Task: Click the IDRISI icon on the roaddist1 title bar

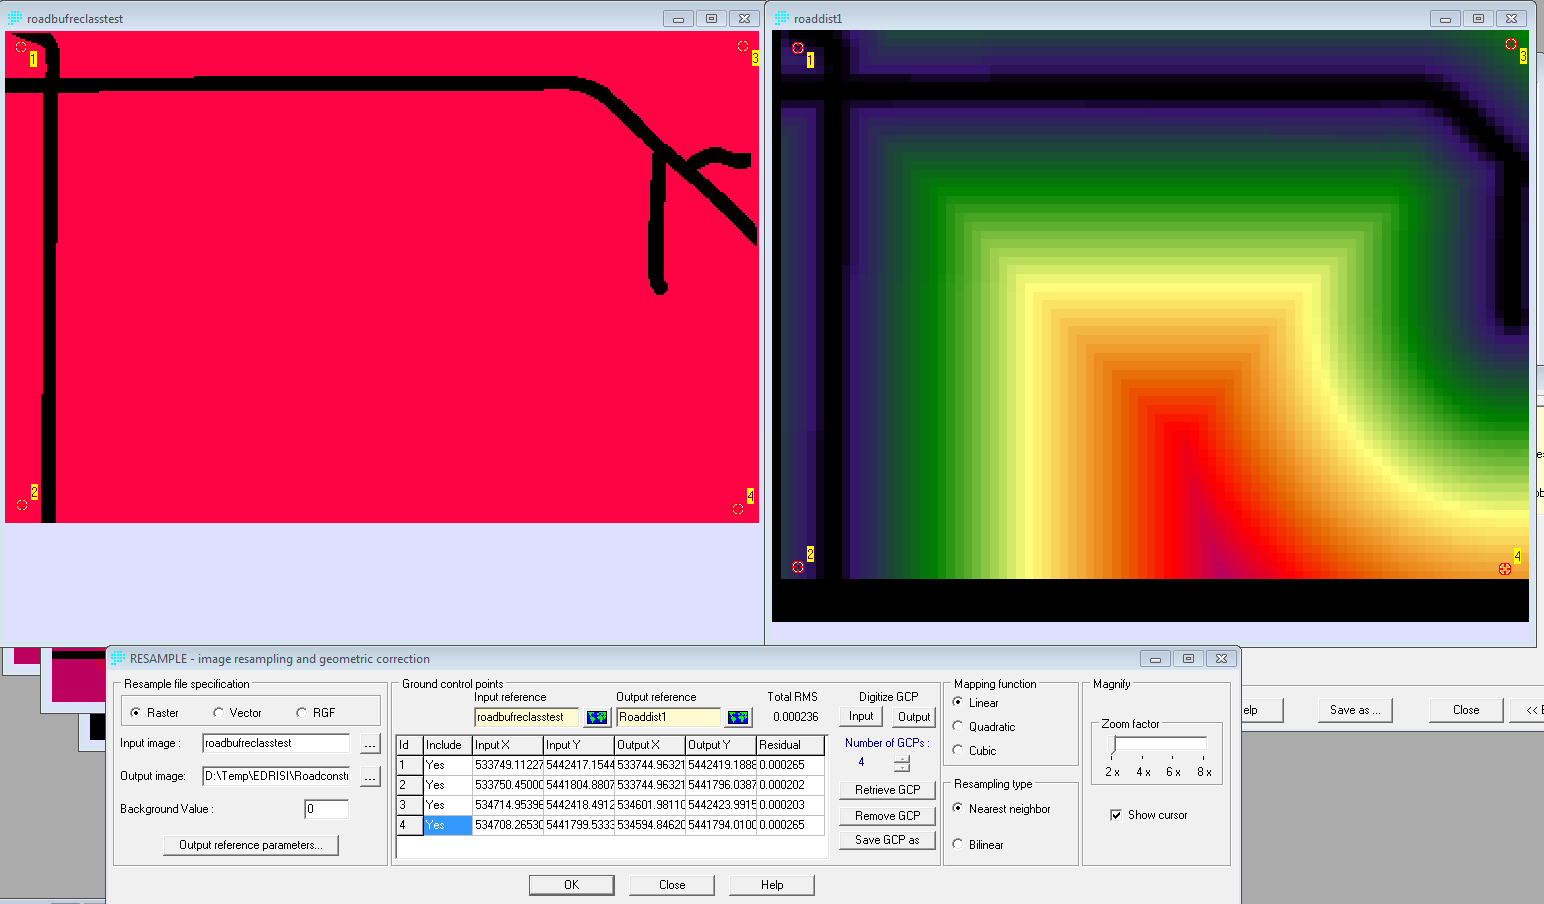Action: click(781, 17)
